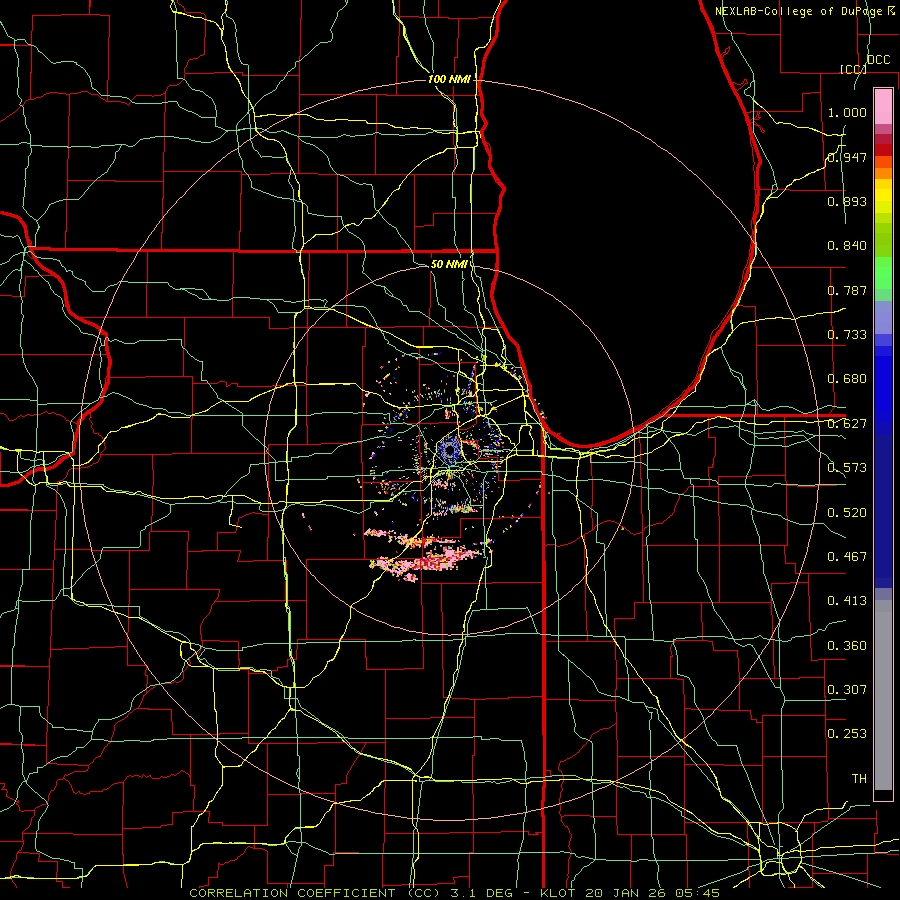
Task: Click the 0.733 scale value
Action: [847, 335]
